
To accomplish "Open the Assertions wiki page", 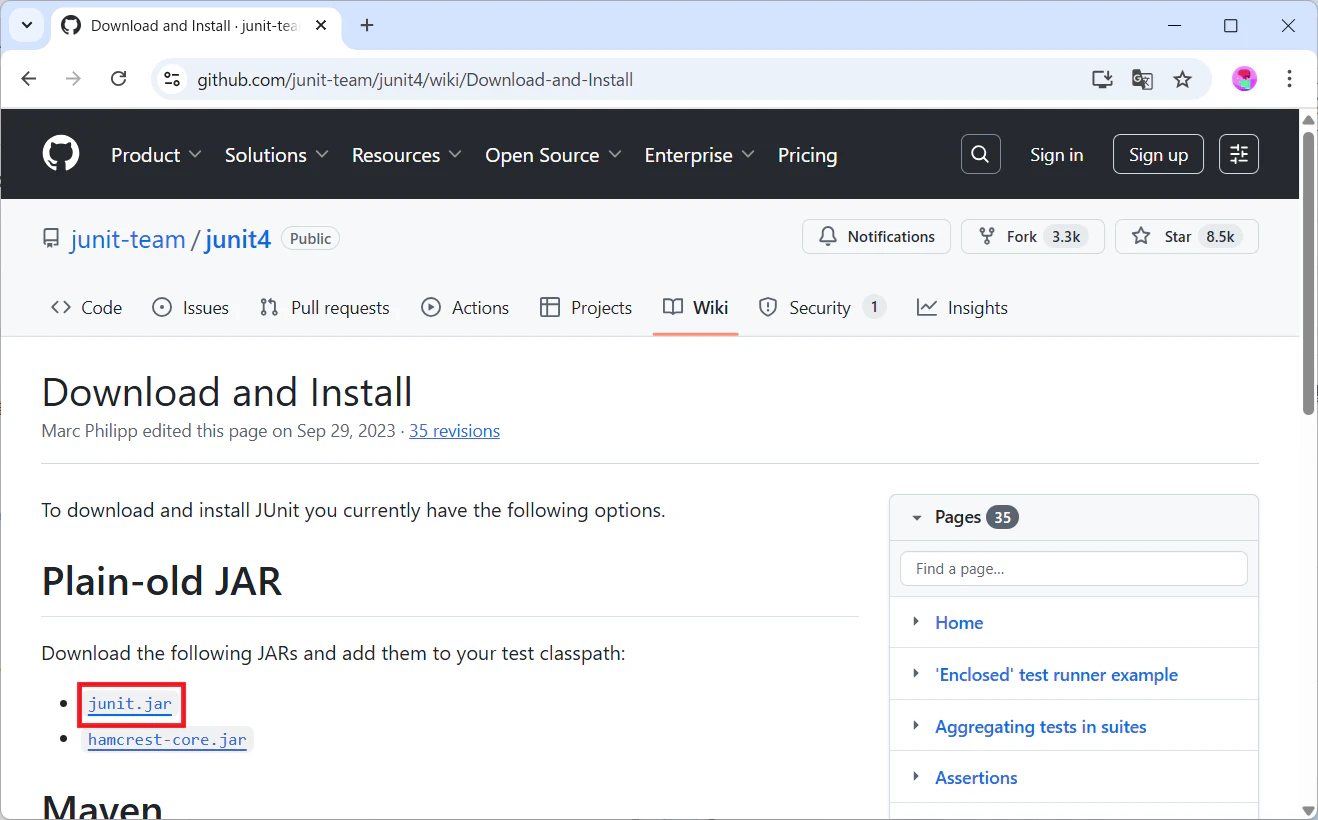I will (x=976, y=778).
